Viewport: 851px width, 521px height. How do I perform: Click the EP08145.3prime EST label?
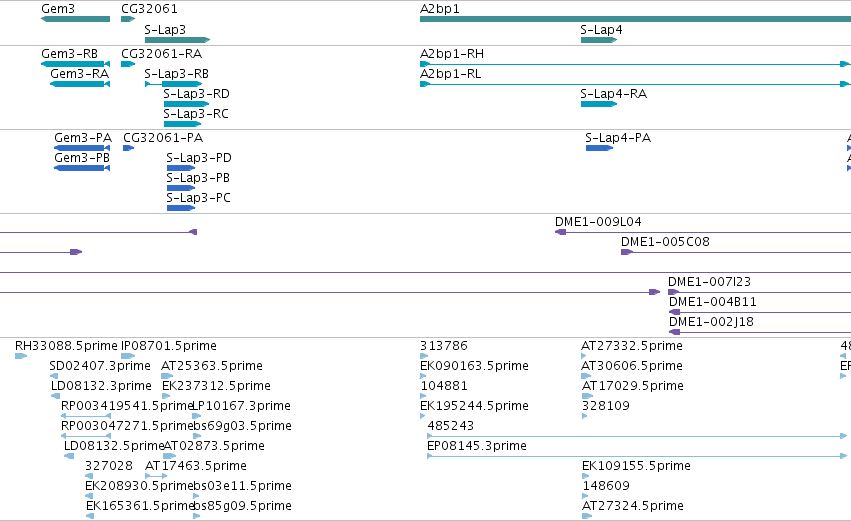click(477, 446)
